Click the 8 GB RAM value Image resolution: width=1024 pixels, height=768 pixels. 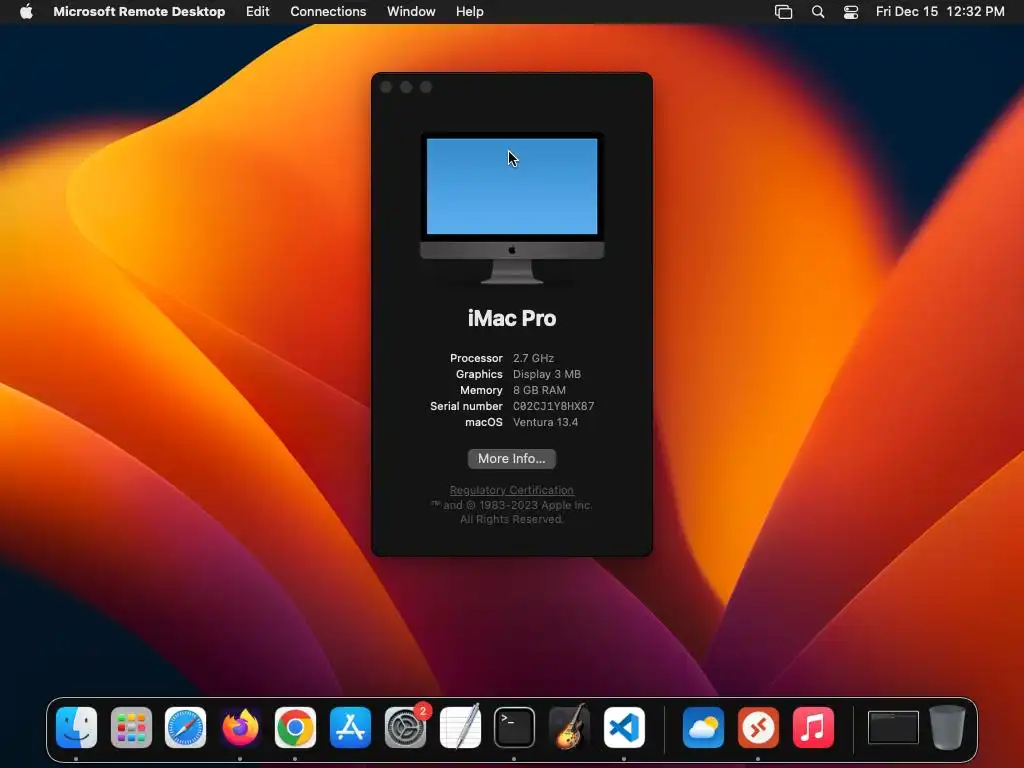(539, 390)
